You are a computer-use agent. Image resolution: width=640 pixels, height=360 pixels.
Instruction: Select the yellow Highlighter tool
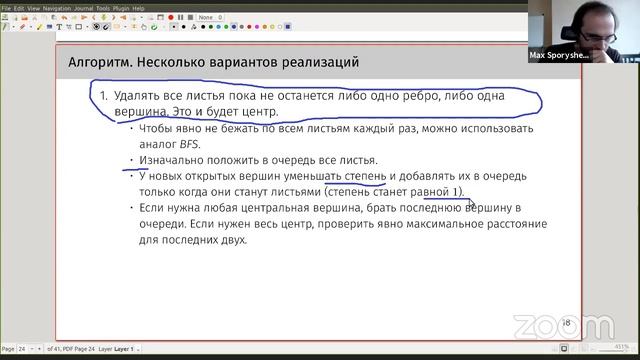pos(40,27)
